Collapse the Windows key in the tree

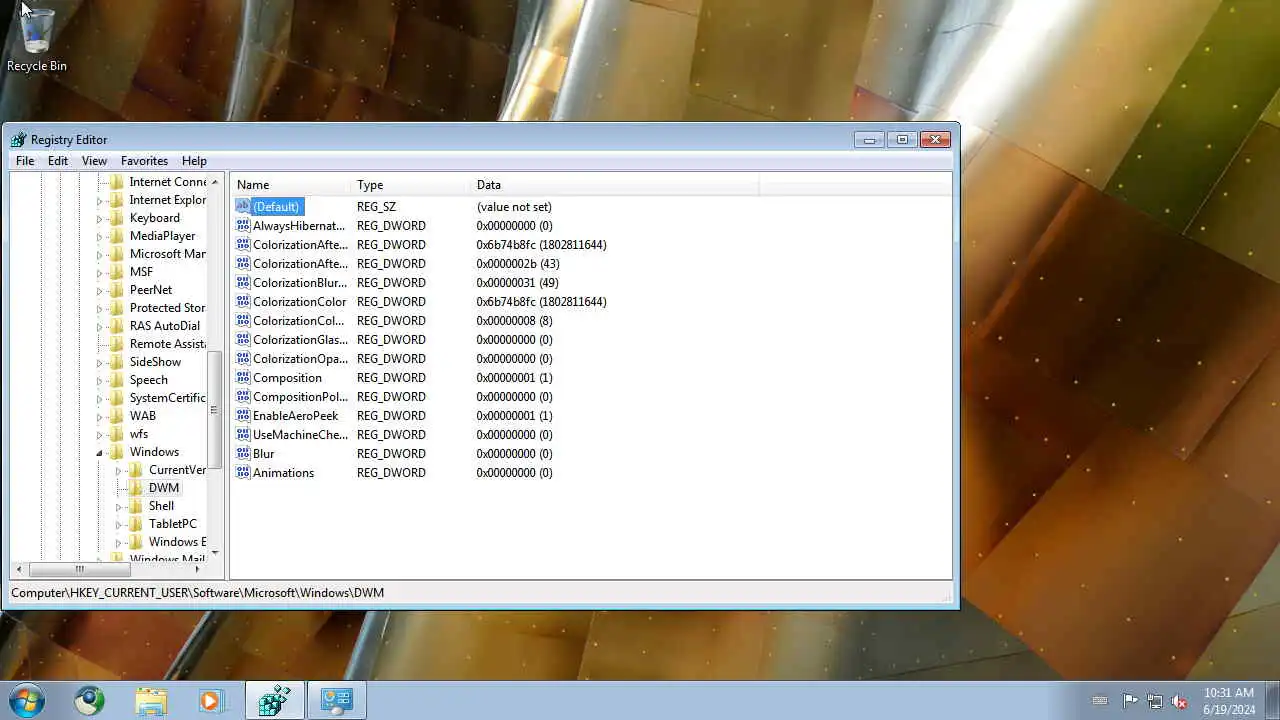tap(100, 453)
